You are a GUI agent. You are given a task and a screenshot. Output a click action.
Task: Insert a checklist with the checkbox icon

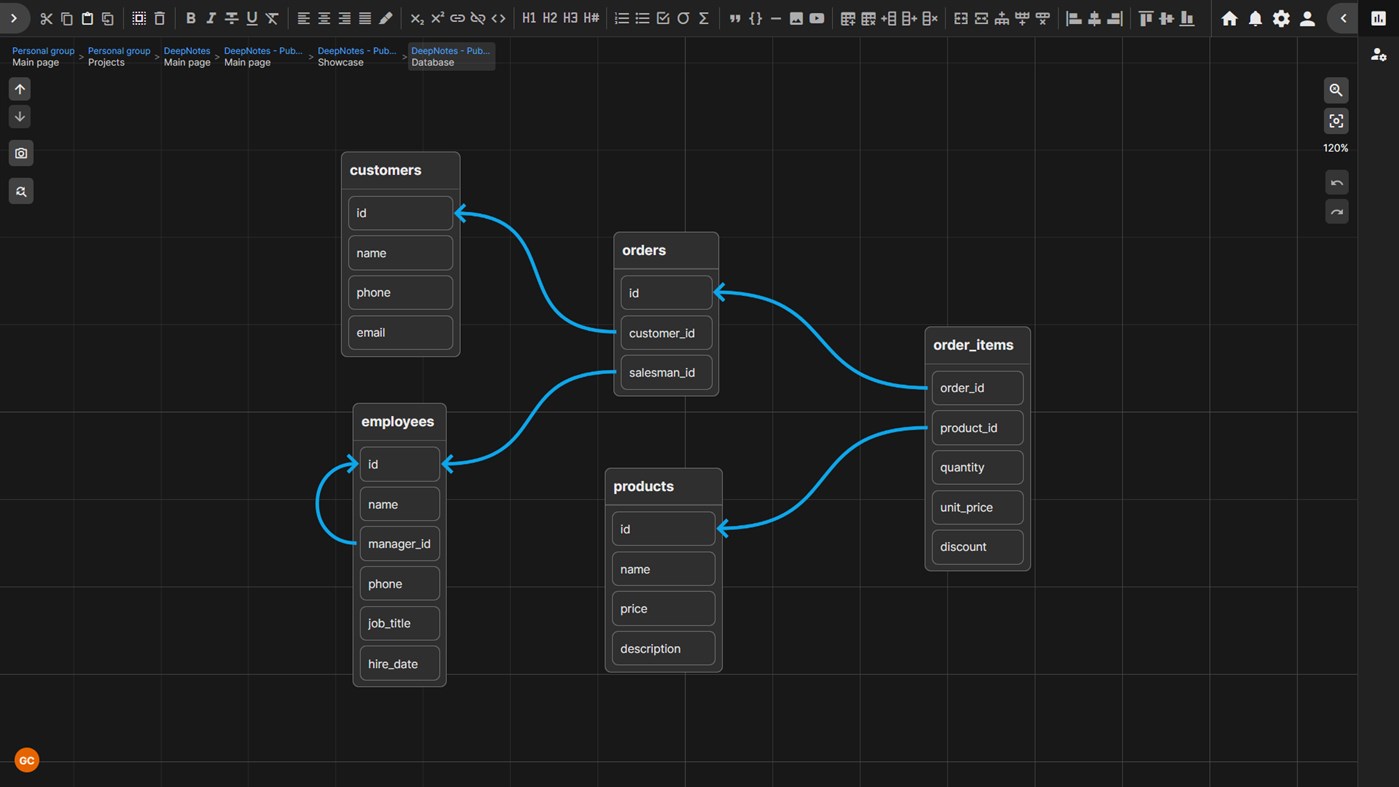point(663,19)
